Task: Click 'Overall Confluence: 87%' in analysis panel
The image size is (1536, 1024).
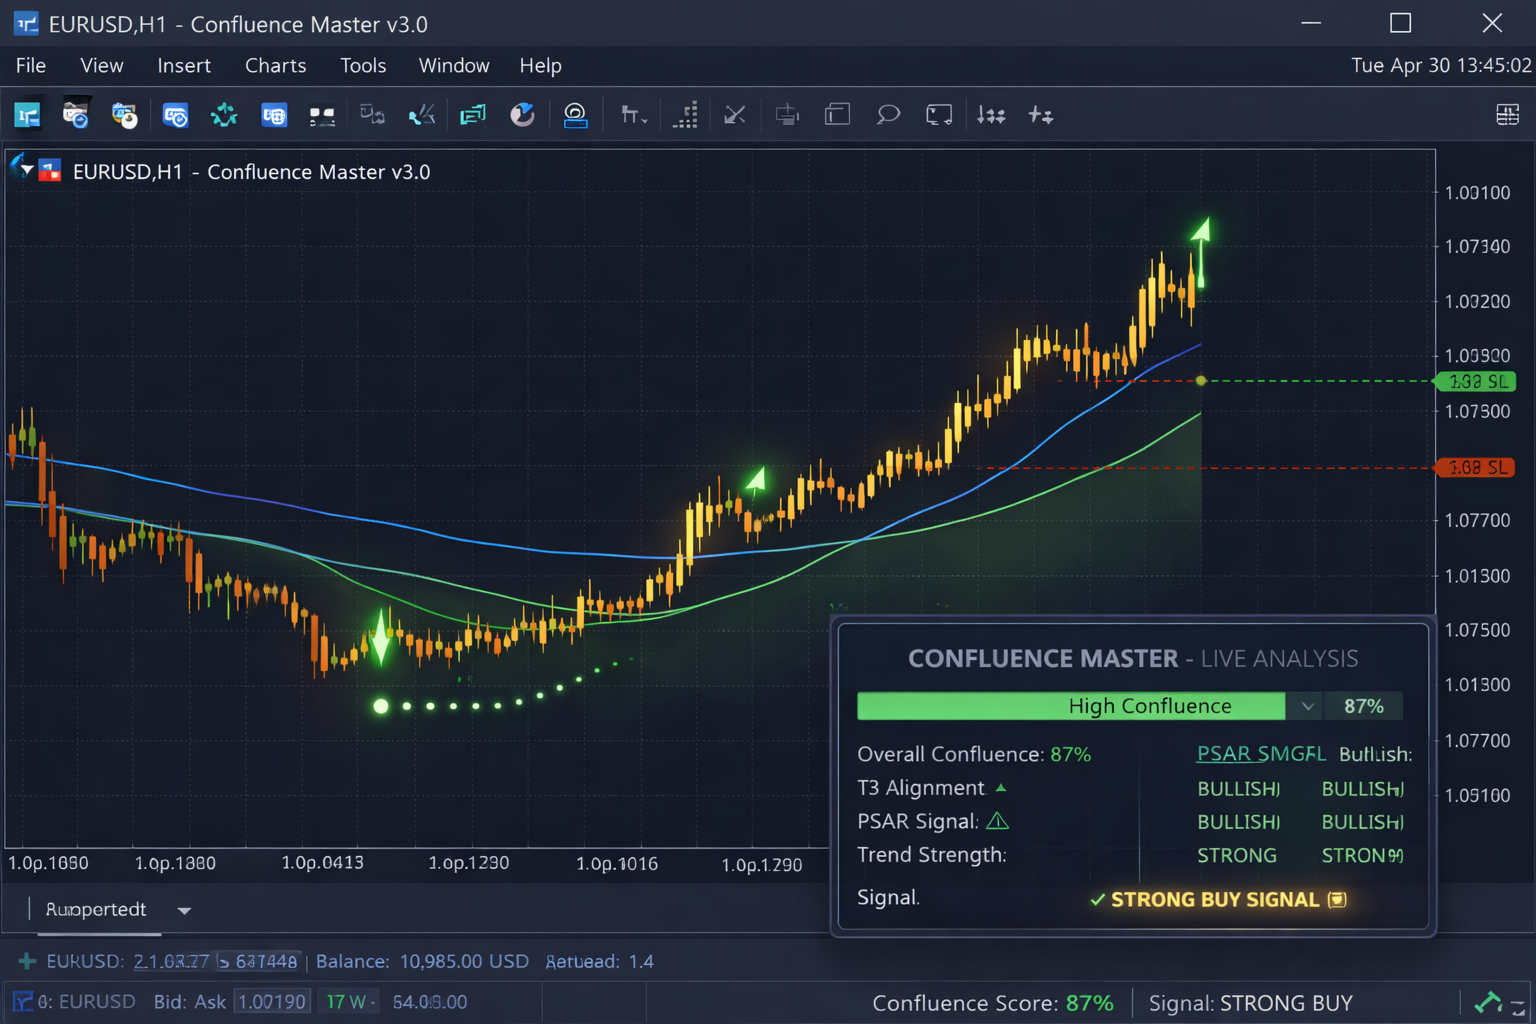Action: [974, 754]
